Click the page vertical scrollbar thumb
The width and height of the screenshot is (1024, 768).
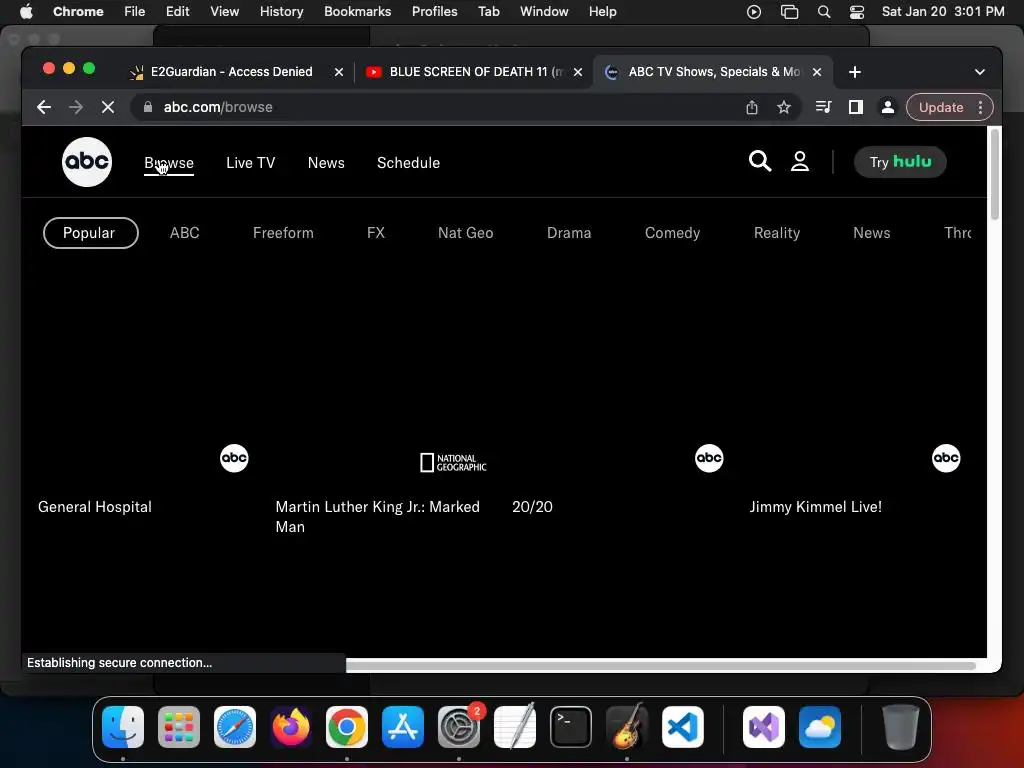(x=995, y=174)
